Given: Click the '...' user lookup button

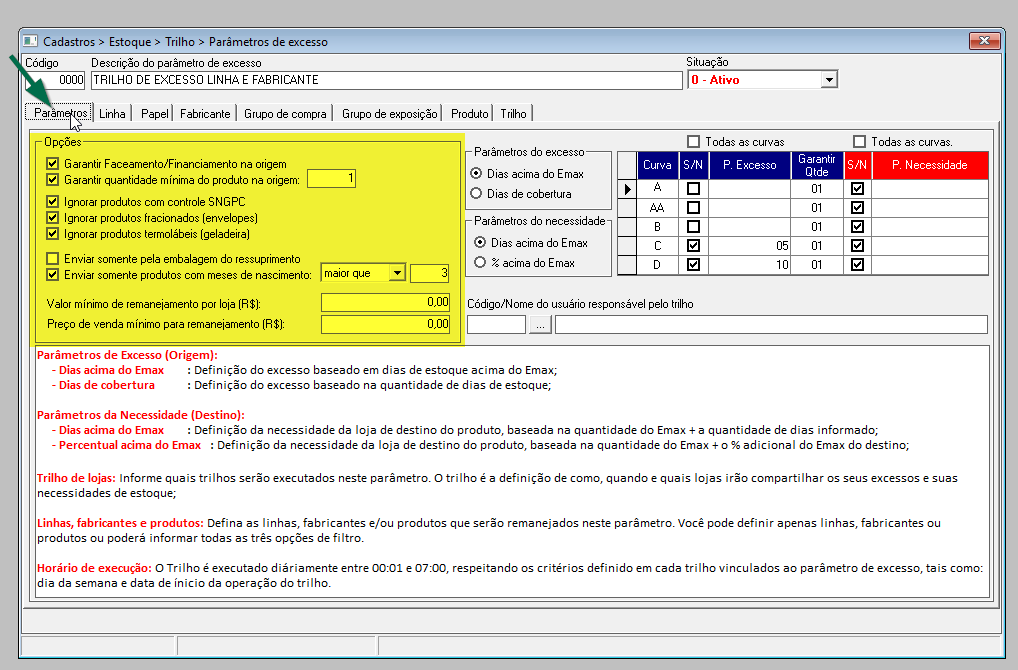Looking at the screenshot, I should tap(540, 325).
